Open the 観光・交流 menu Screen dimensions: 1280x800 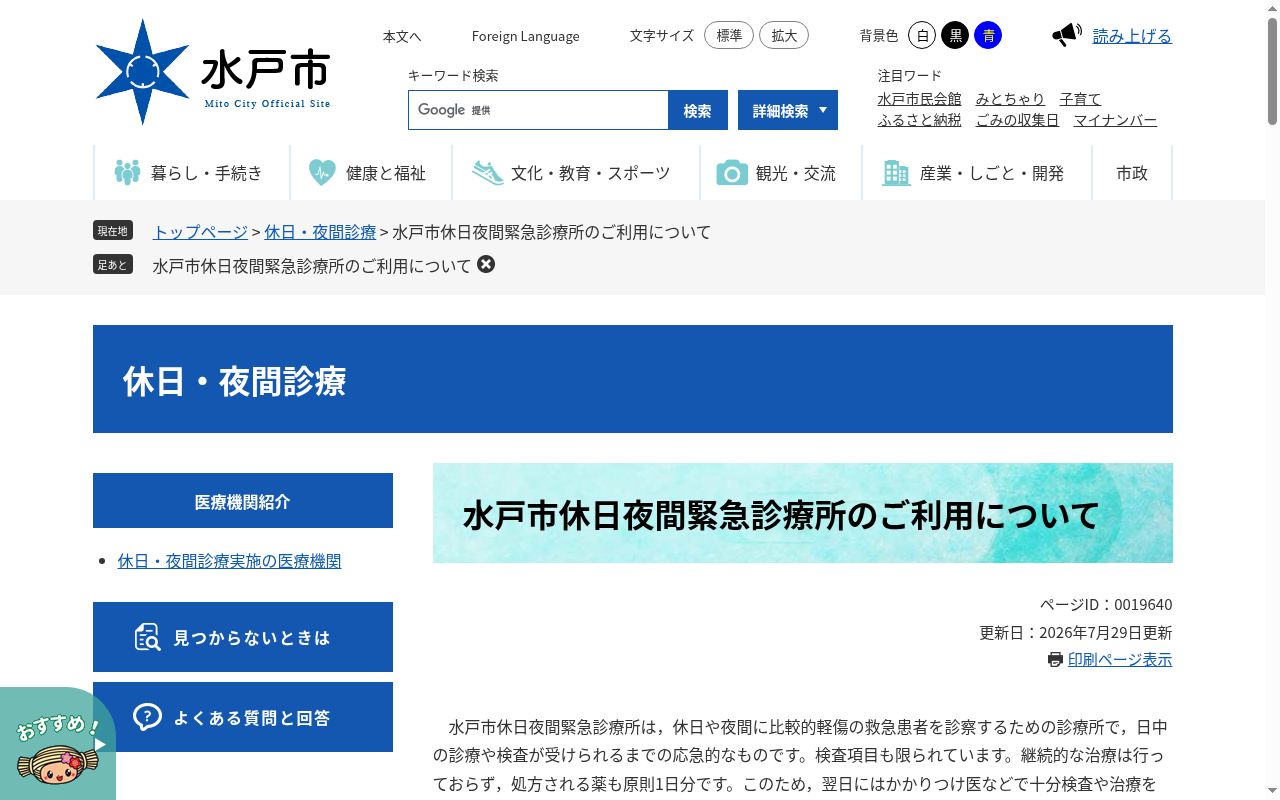780,173
